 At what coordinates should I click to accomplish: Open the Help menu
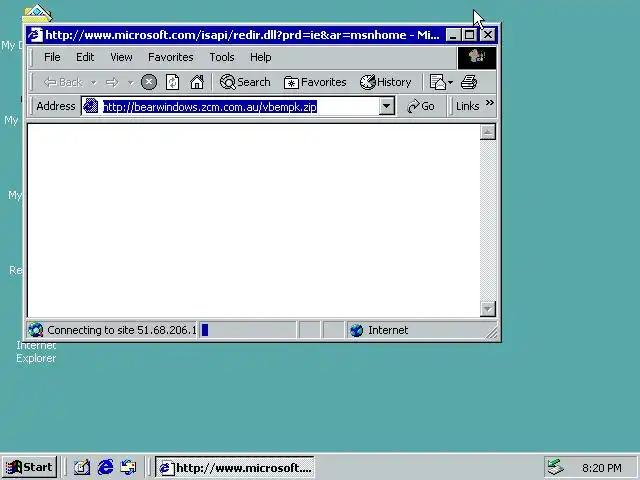(x=260, y=57)
